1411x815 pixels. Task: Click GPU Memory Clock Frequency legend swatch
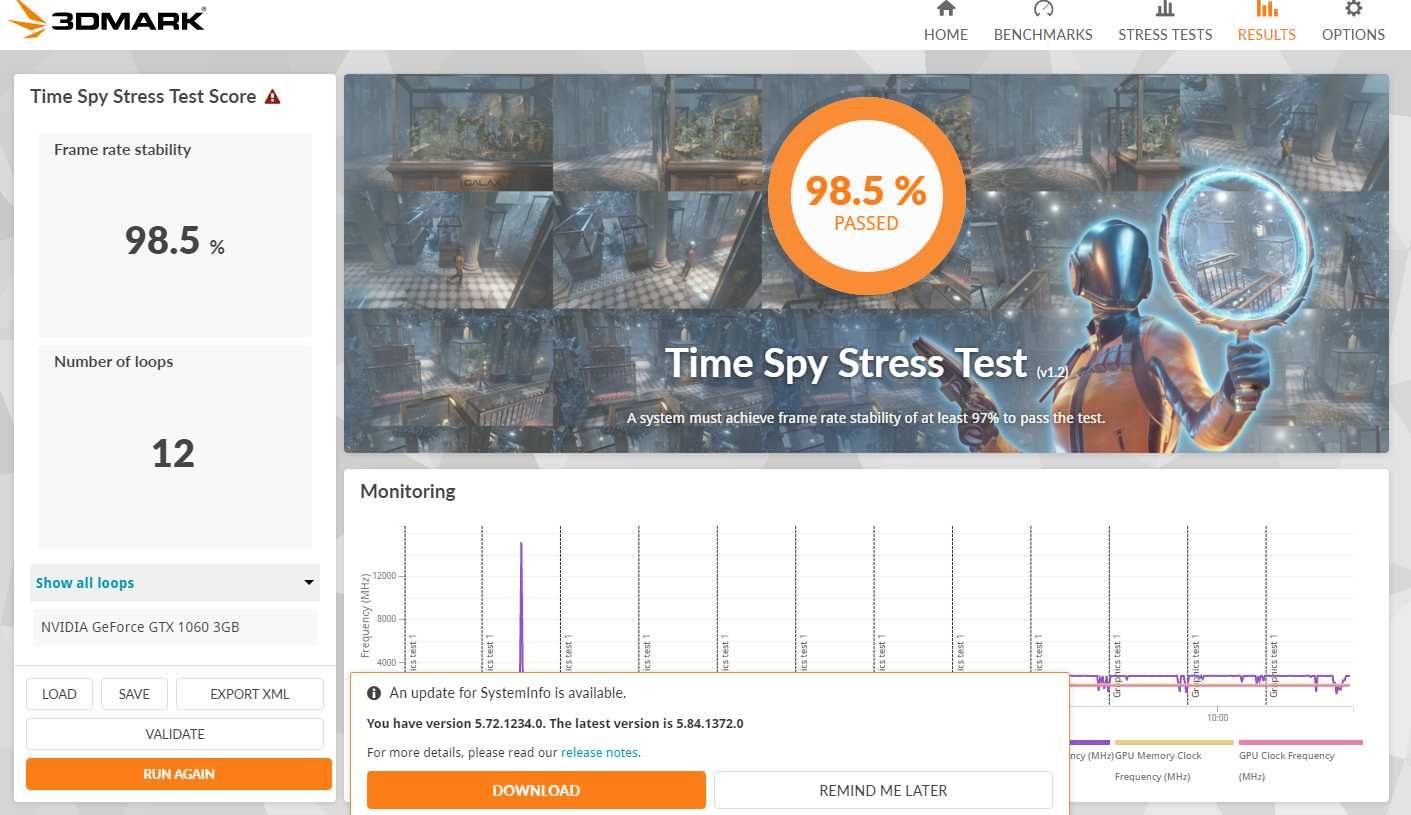pos(1174,743)
